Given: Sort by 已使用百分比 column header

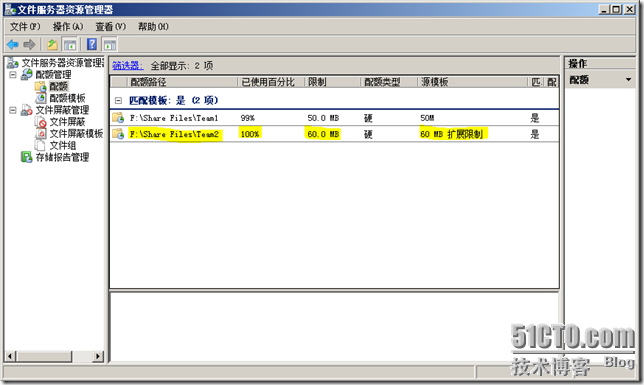Looking at the screenshot, I should click(271, 82).
